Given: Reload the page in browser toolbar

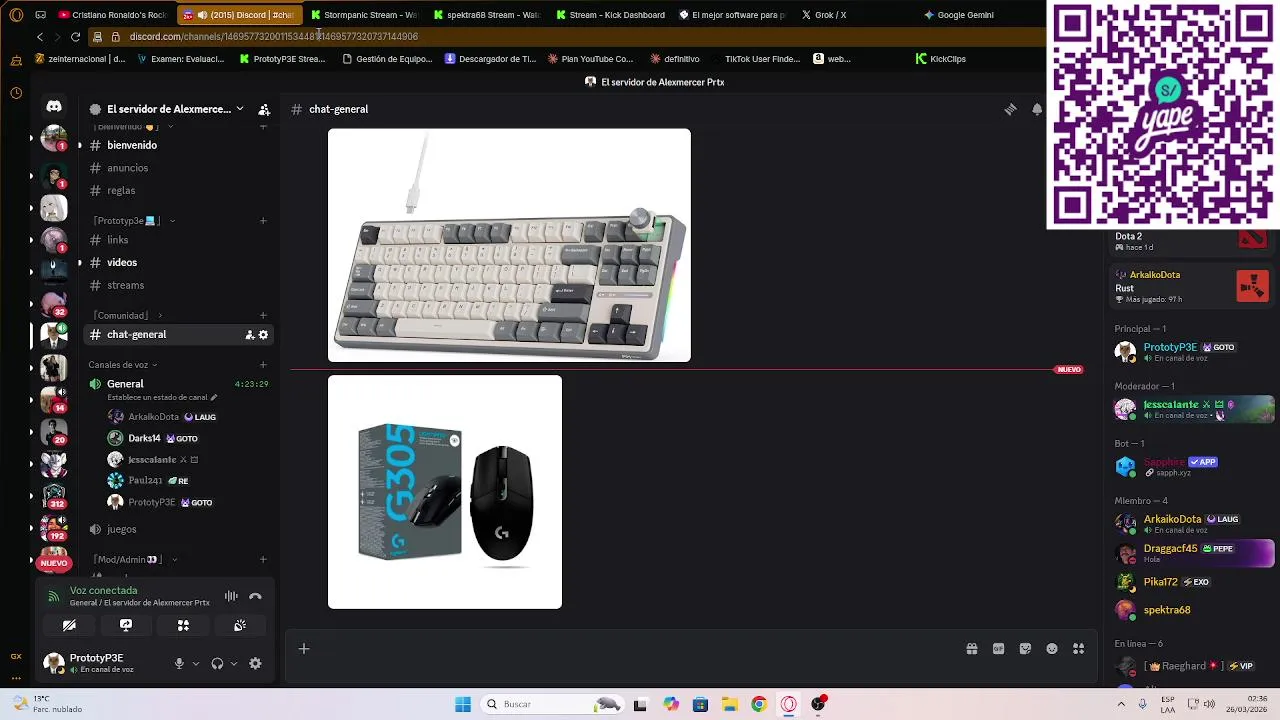Looking at the screenshot, I should 75,37.
